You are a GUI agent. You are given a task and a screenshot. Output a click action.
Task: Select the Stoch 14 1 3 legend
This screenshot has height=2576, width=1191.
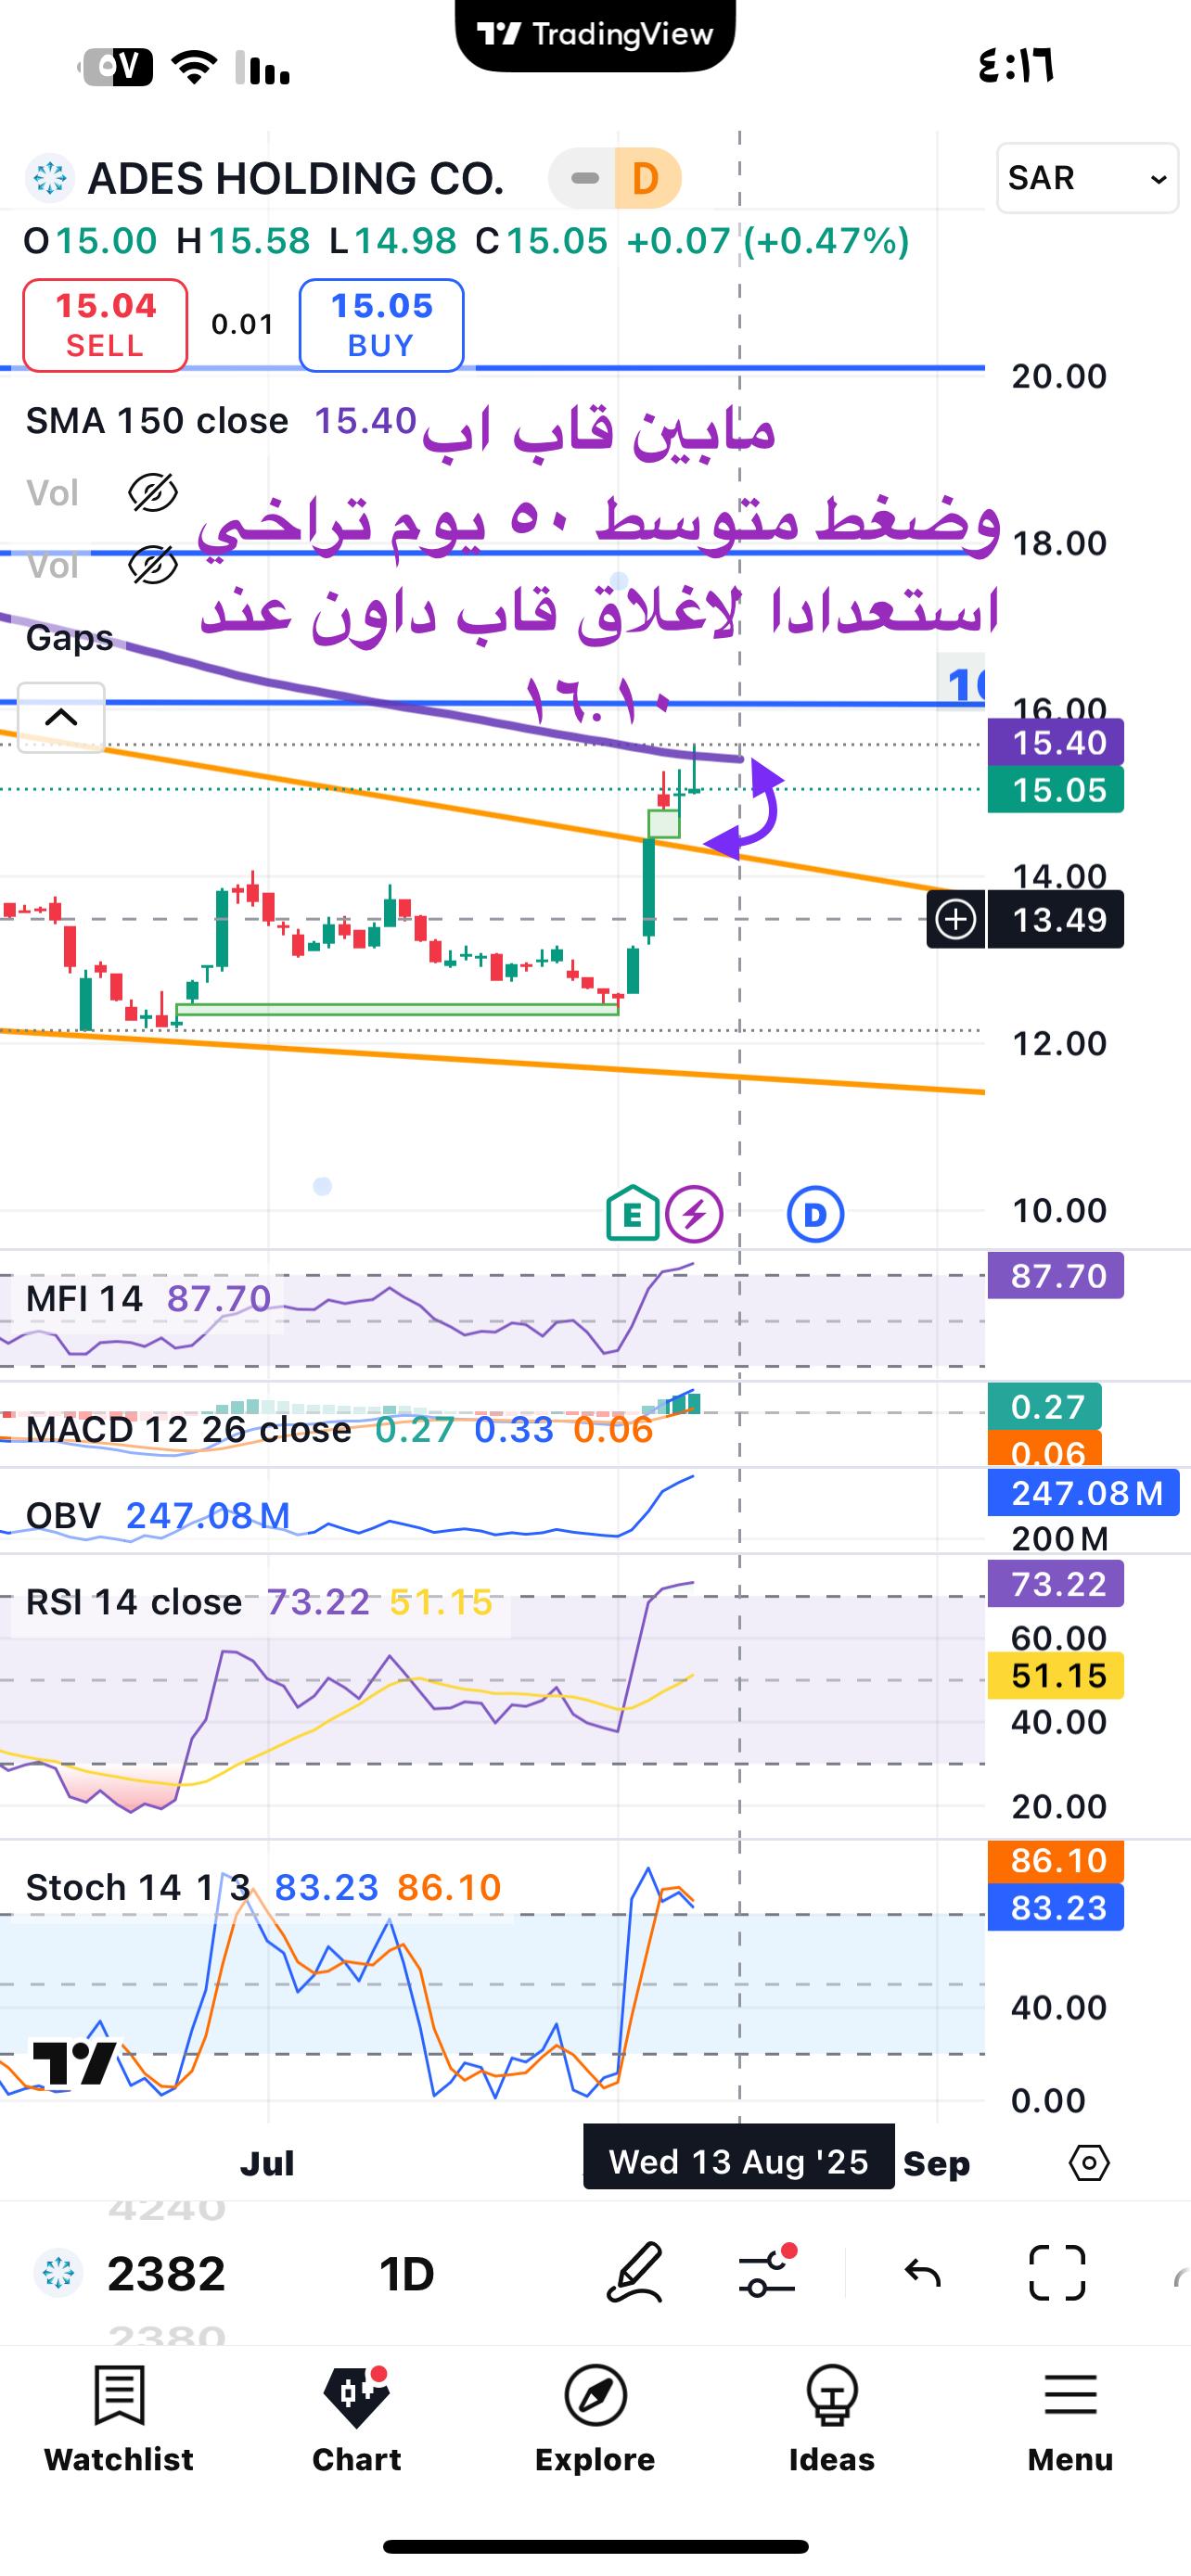coord(138,1888)
